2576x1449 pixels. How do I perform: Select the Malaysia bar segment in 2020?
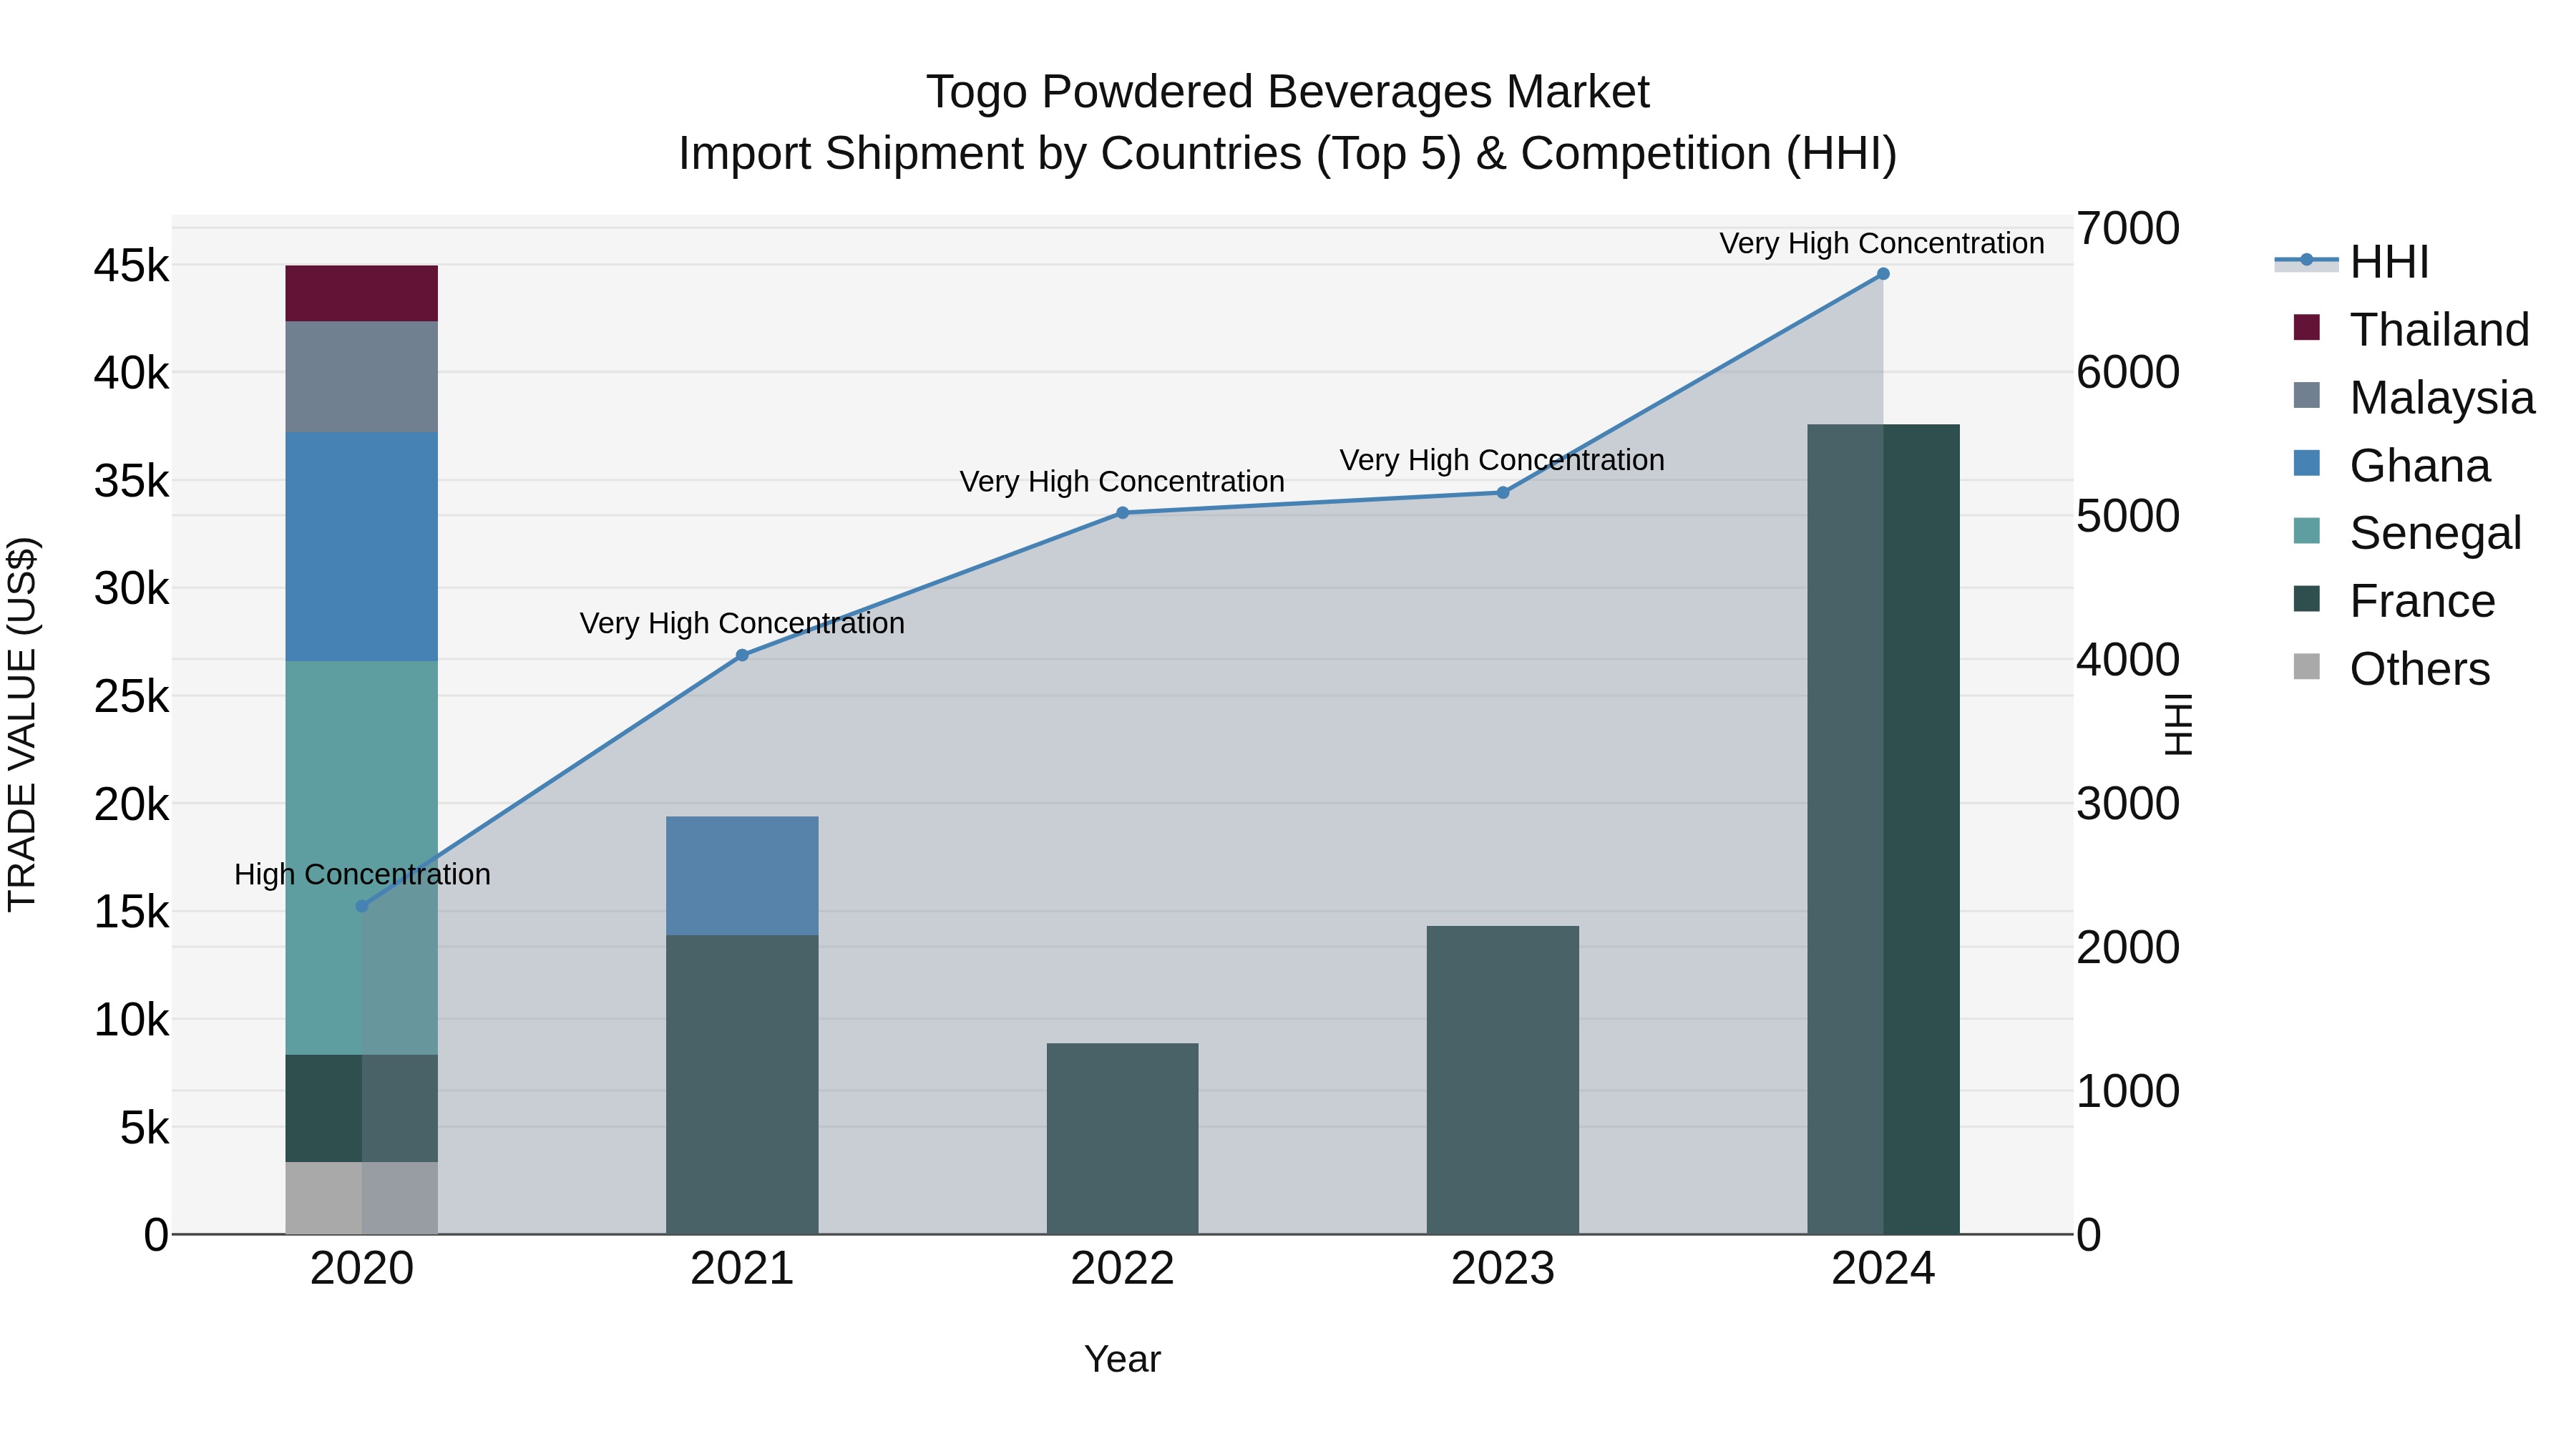point(362,377)
